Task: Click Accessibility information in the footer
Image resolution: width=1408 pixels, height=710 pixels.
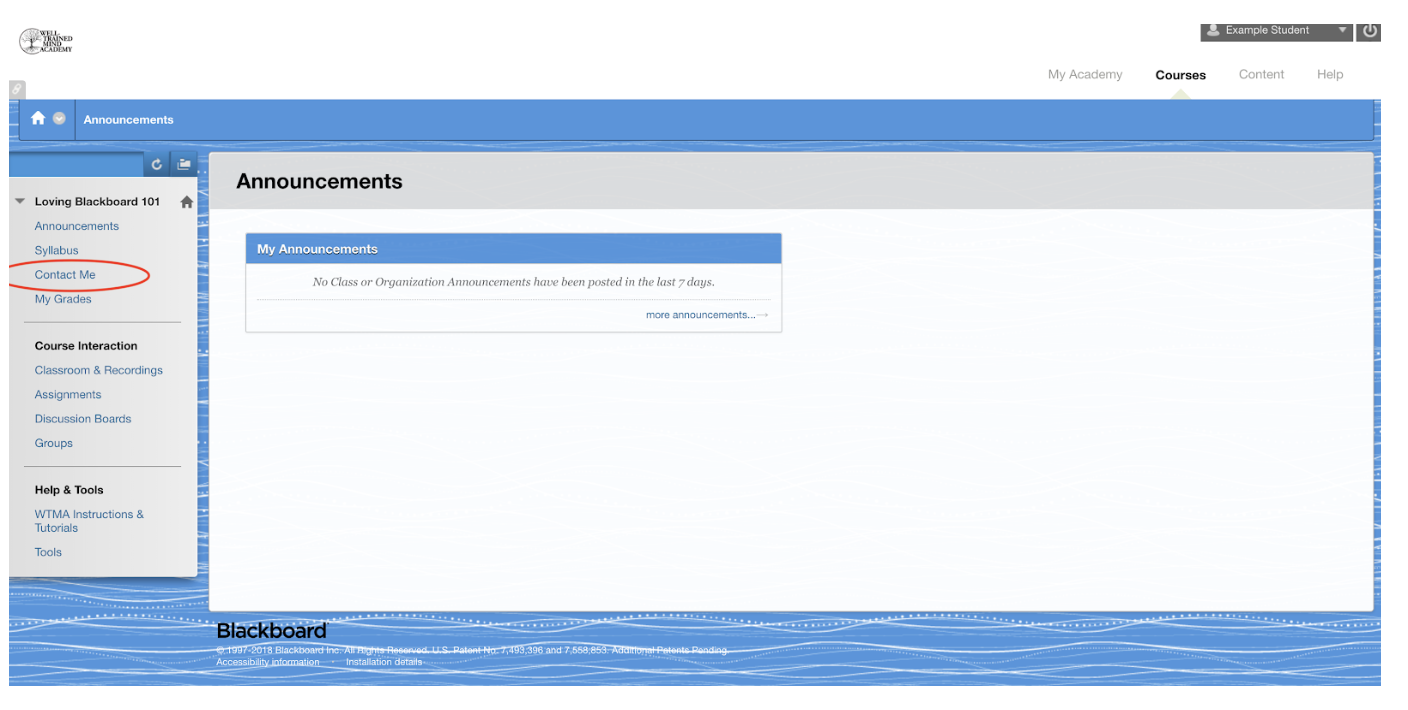Action: pyautogui.click(x=268, y=662)
